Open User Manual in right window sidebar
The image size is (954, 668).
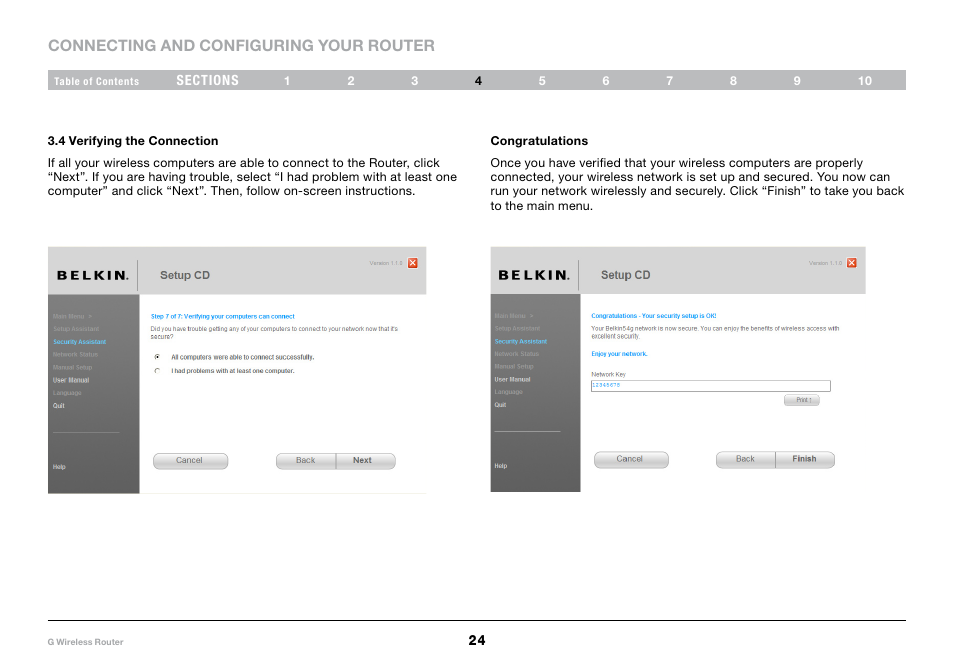click(512, 379)
